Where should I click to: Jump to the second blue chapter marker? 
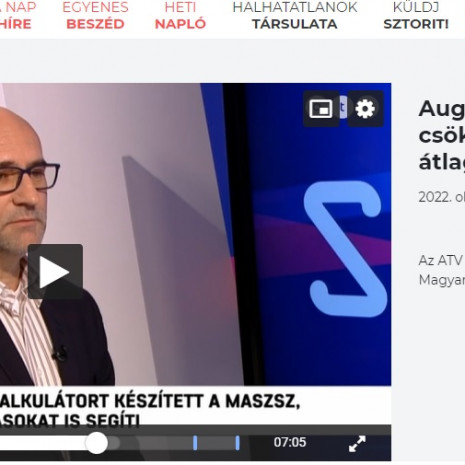tap(237, 443)
